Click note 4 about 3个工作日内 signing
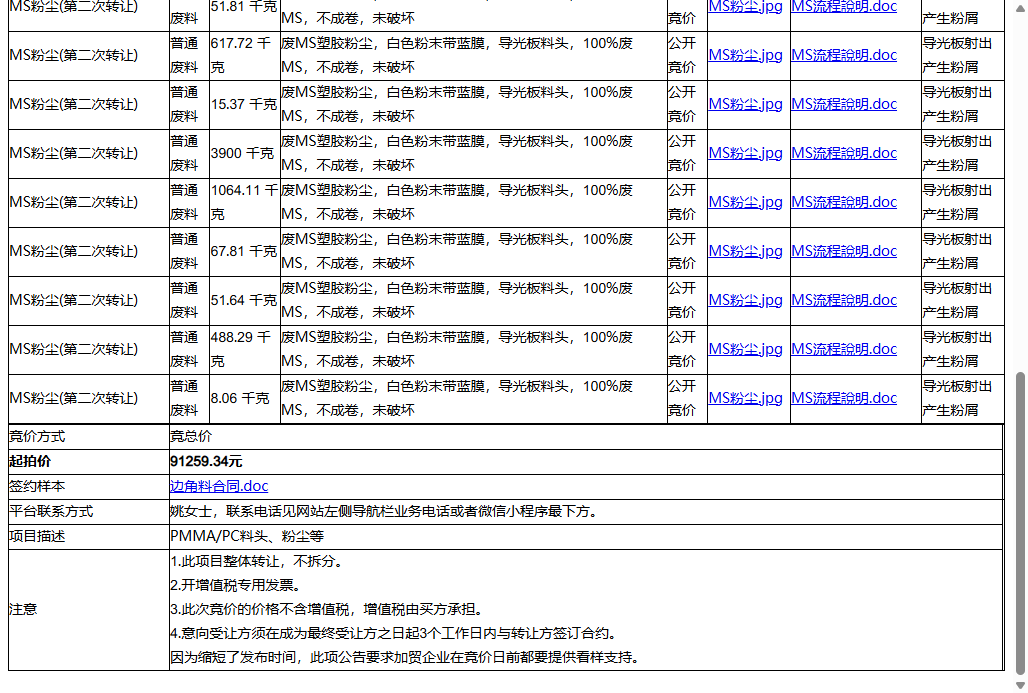The height and width of the screenshot is (693, 1028). point(393,634)
